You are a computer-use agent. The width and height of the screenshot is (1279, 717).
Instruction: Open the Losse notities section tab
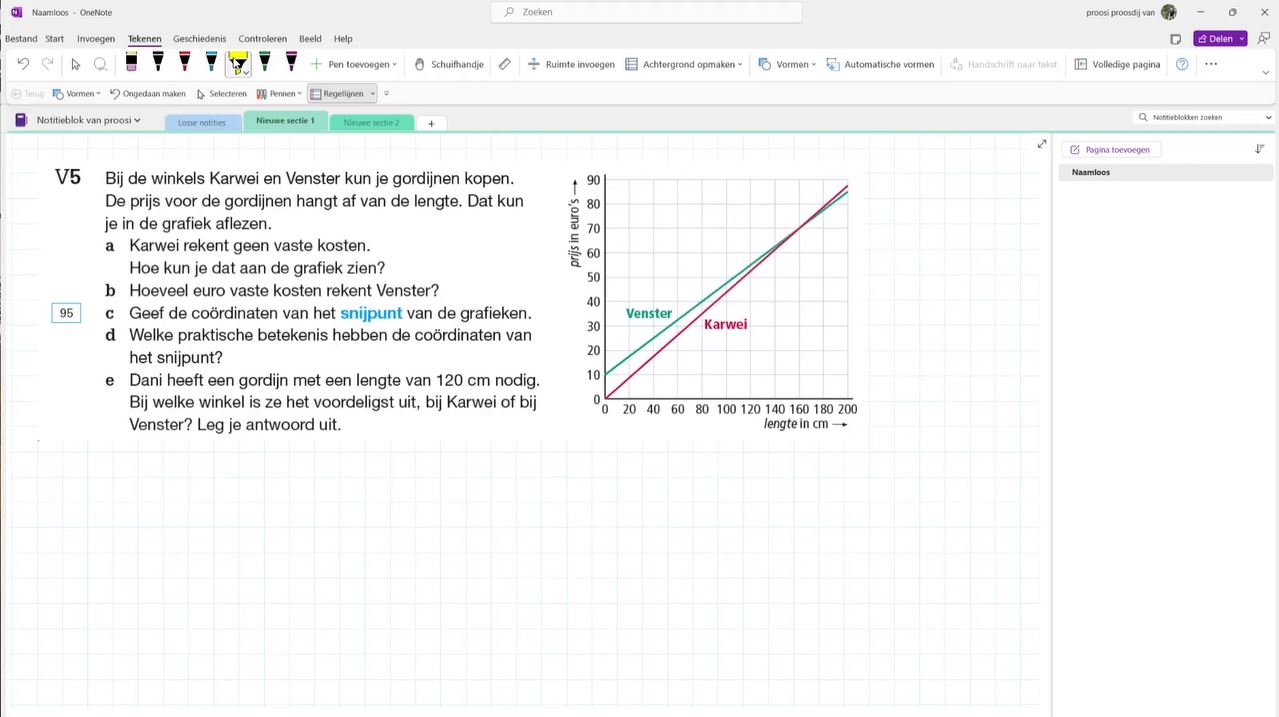pos(202,123)
